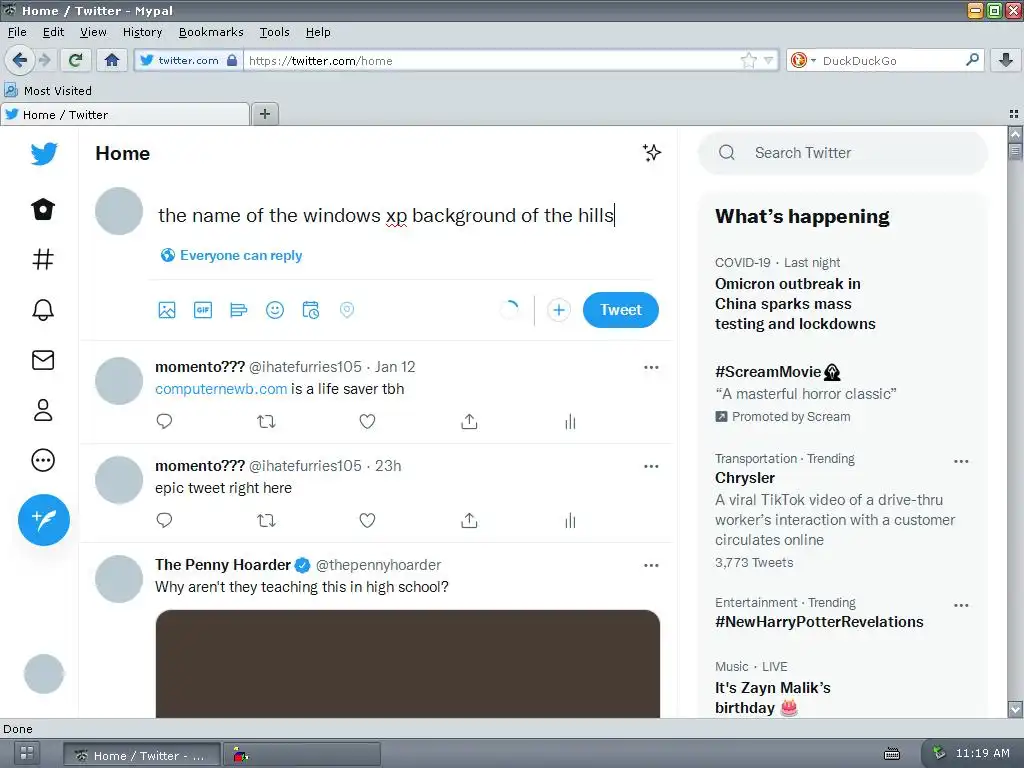Open Home via sidebar house icon
The image size is (1024, 768).
click(x=43, y=209)
